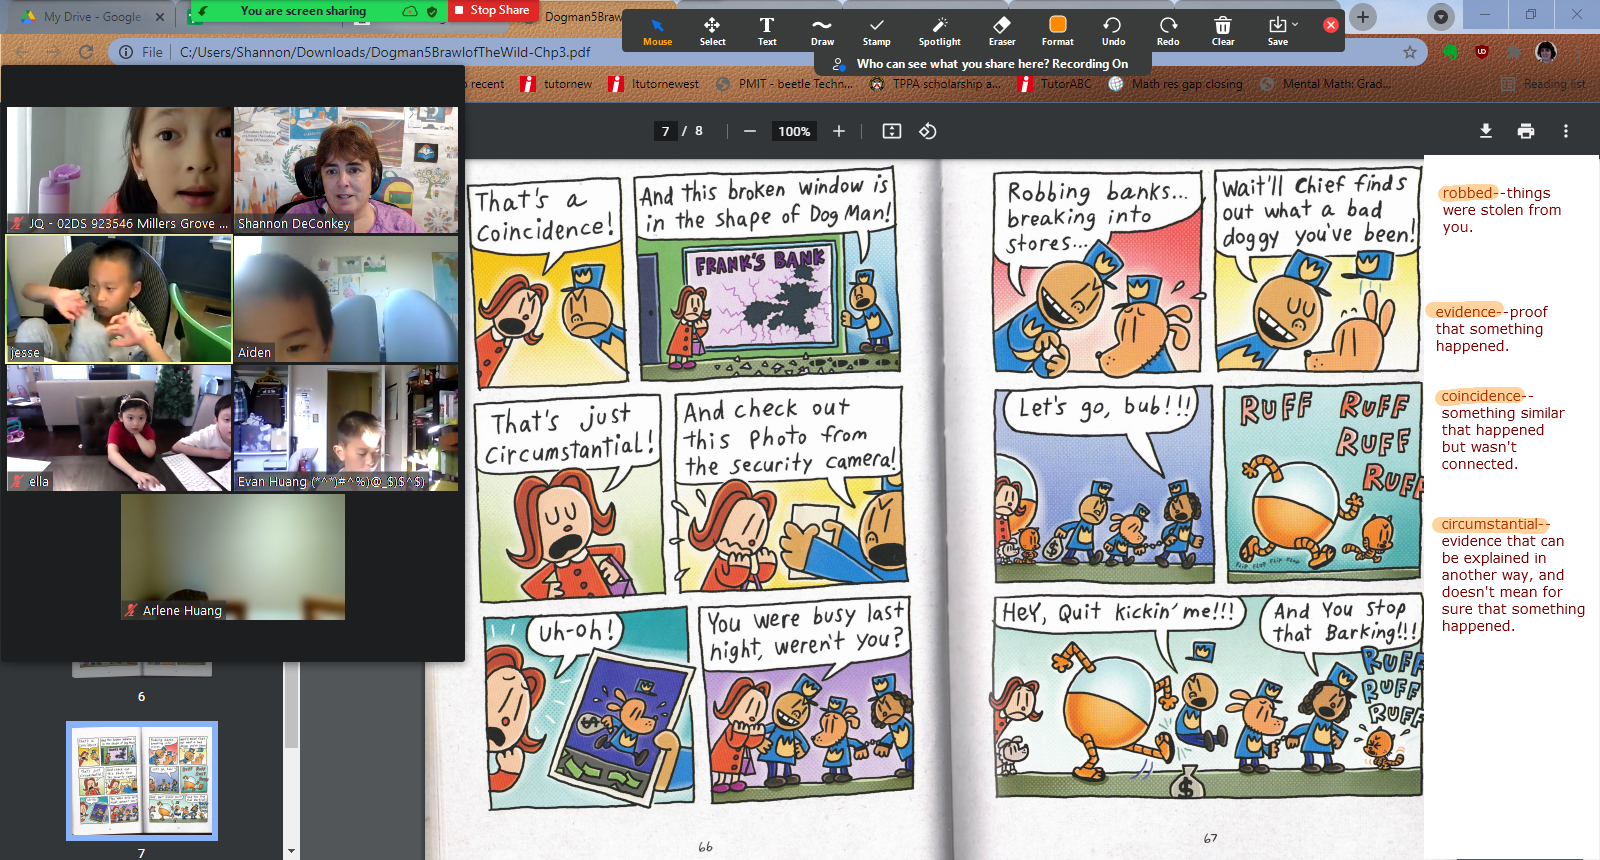Select ella's video tile
Image resolution: width=1600 pixels, height=860 pixels.
tap(119, 428)
